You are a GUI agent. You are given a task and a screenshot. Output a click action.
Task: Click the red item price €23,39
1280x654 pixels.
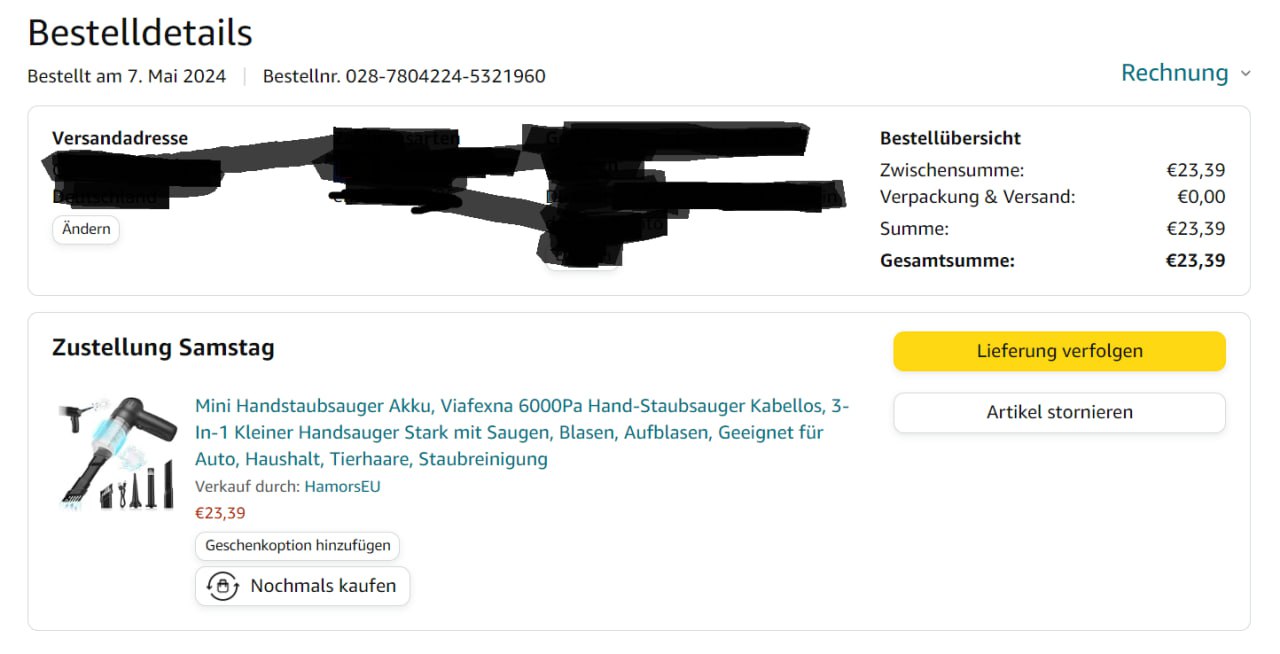[220, 513]
